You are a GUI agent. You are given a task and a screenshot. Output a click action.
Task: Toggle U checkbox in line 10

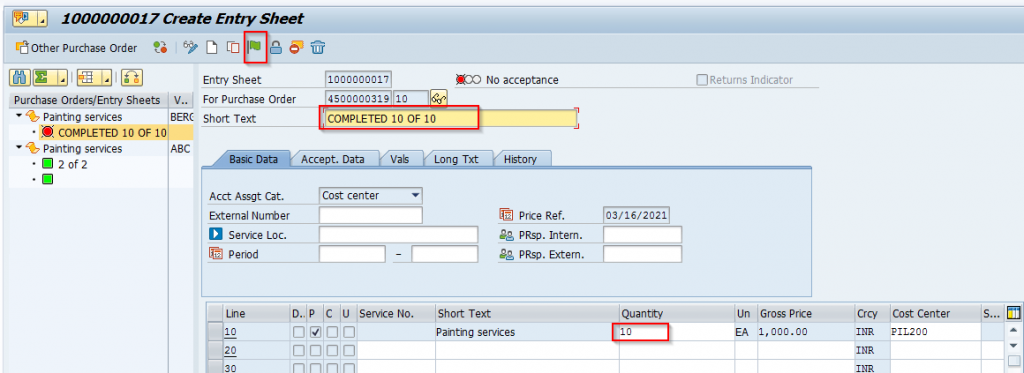point(349,332)
